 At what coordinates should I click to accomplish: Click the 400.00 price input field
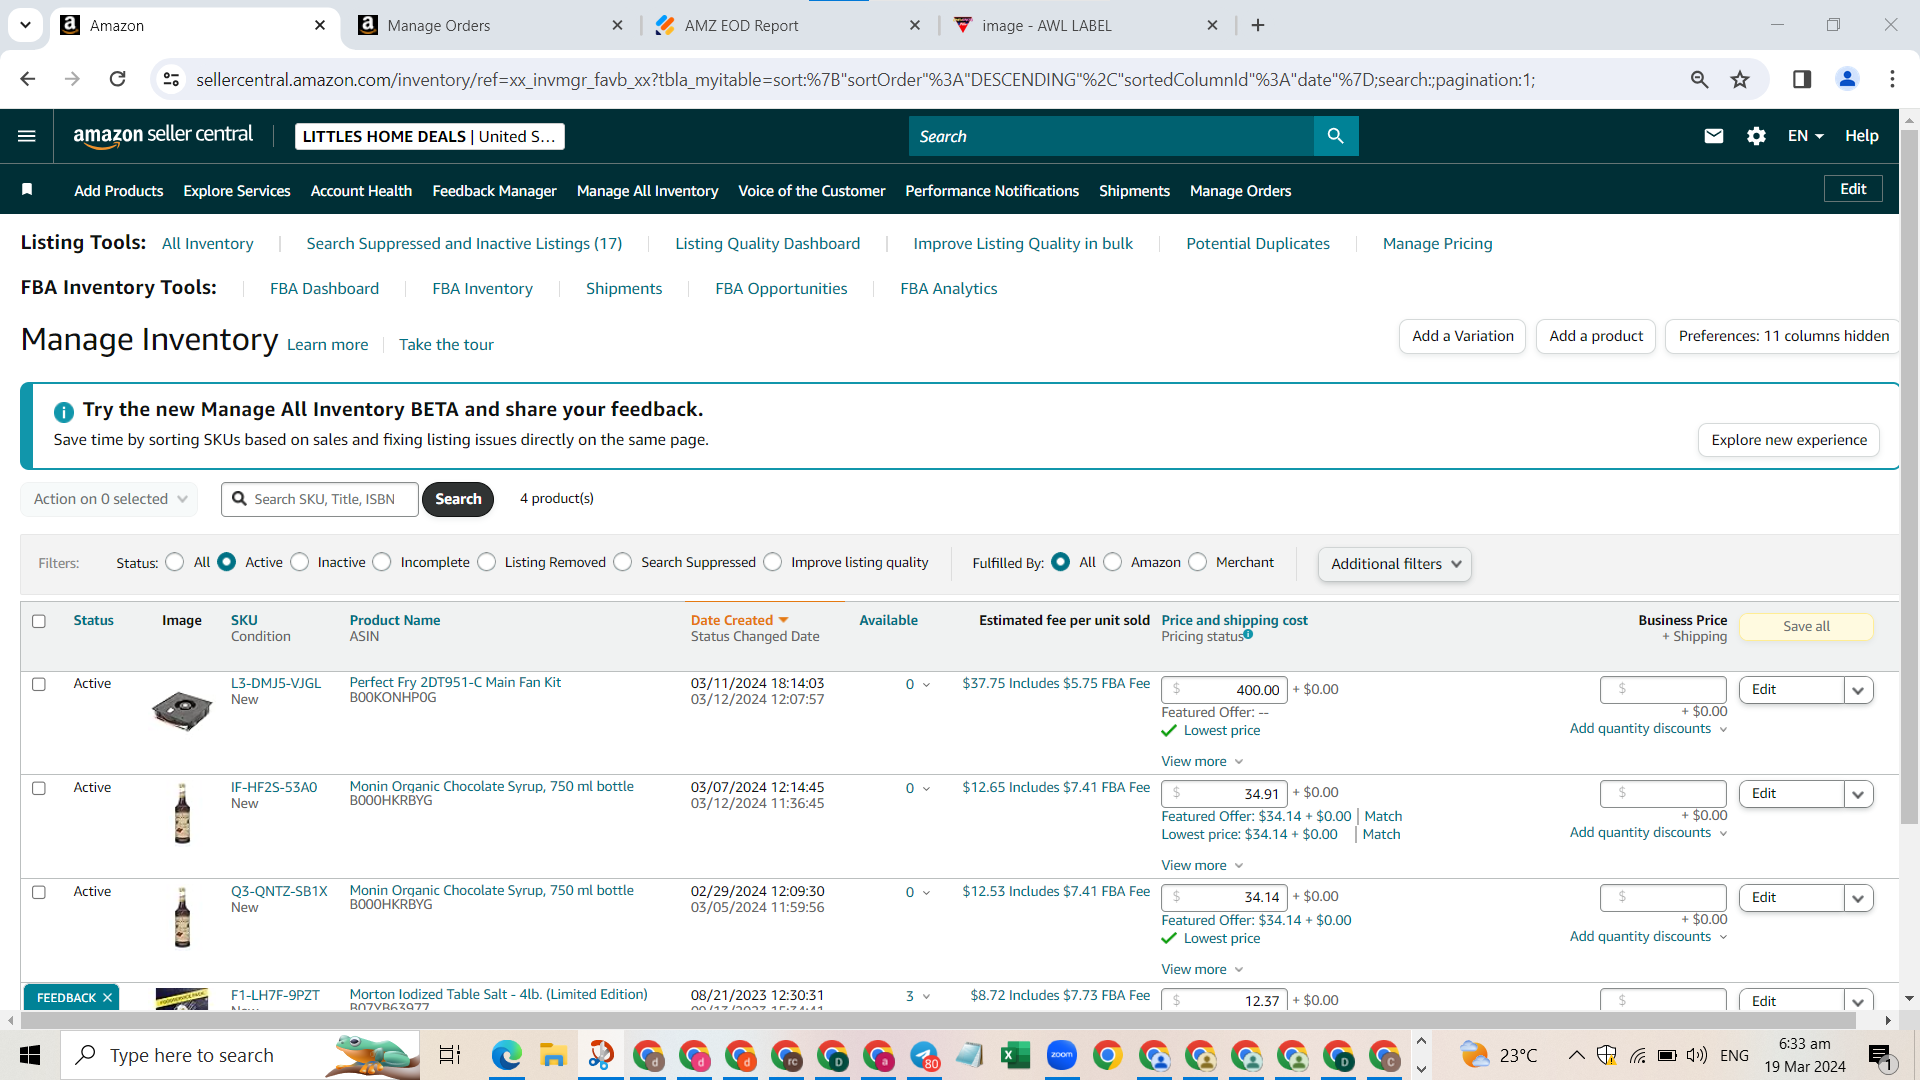tap(1224, 690)
